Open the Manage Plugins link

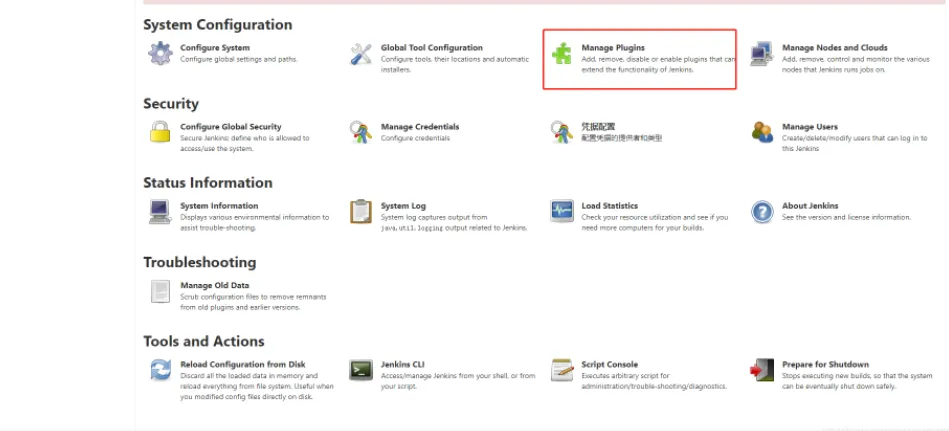click(613, 47)
